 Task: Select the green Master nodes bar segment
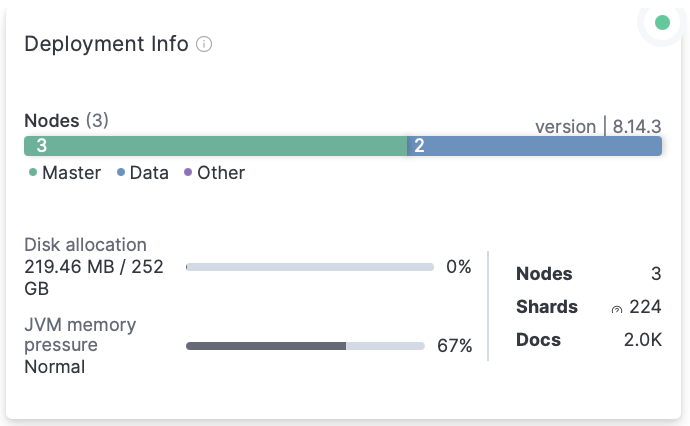point(215,146)
